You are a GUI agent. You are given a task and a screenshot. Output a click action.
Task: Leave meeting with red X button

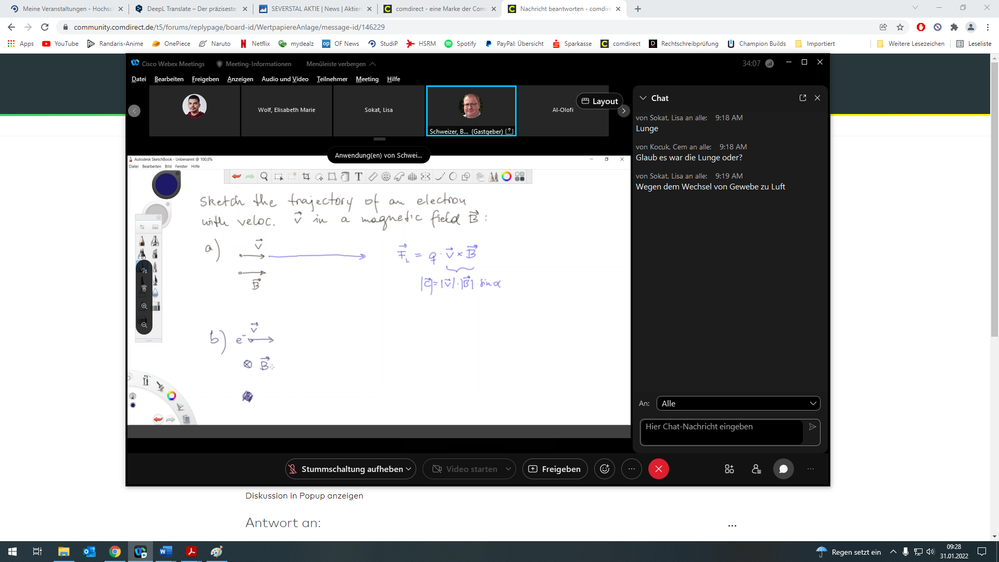click(658, 469)
